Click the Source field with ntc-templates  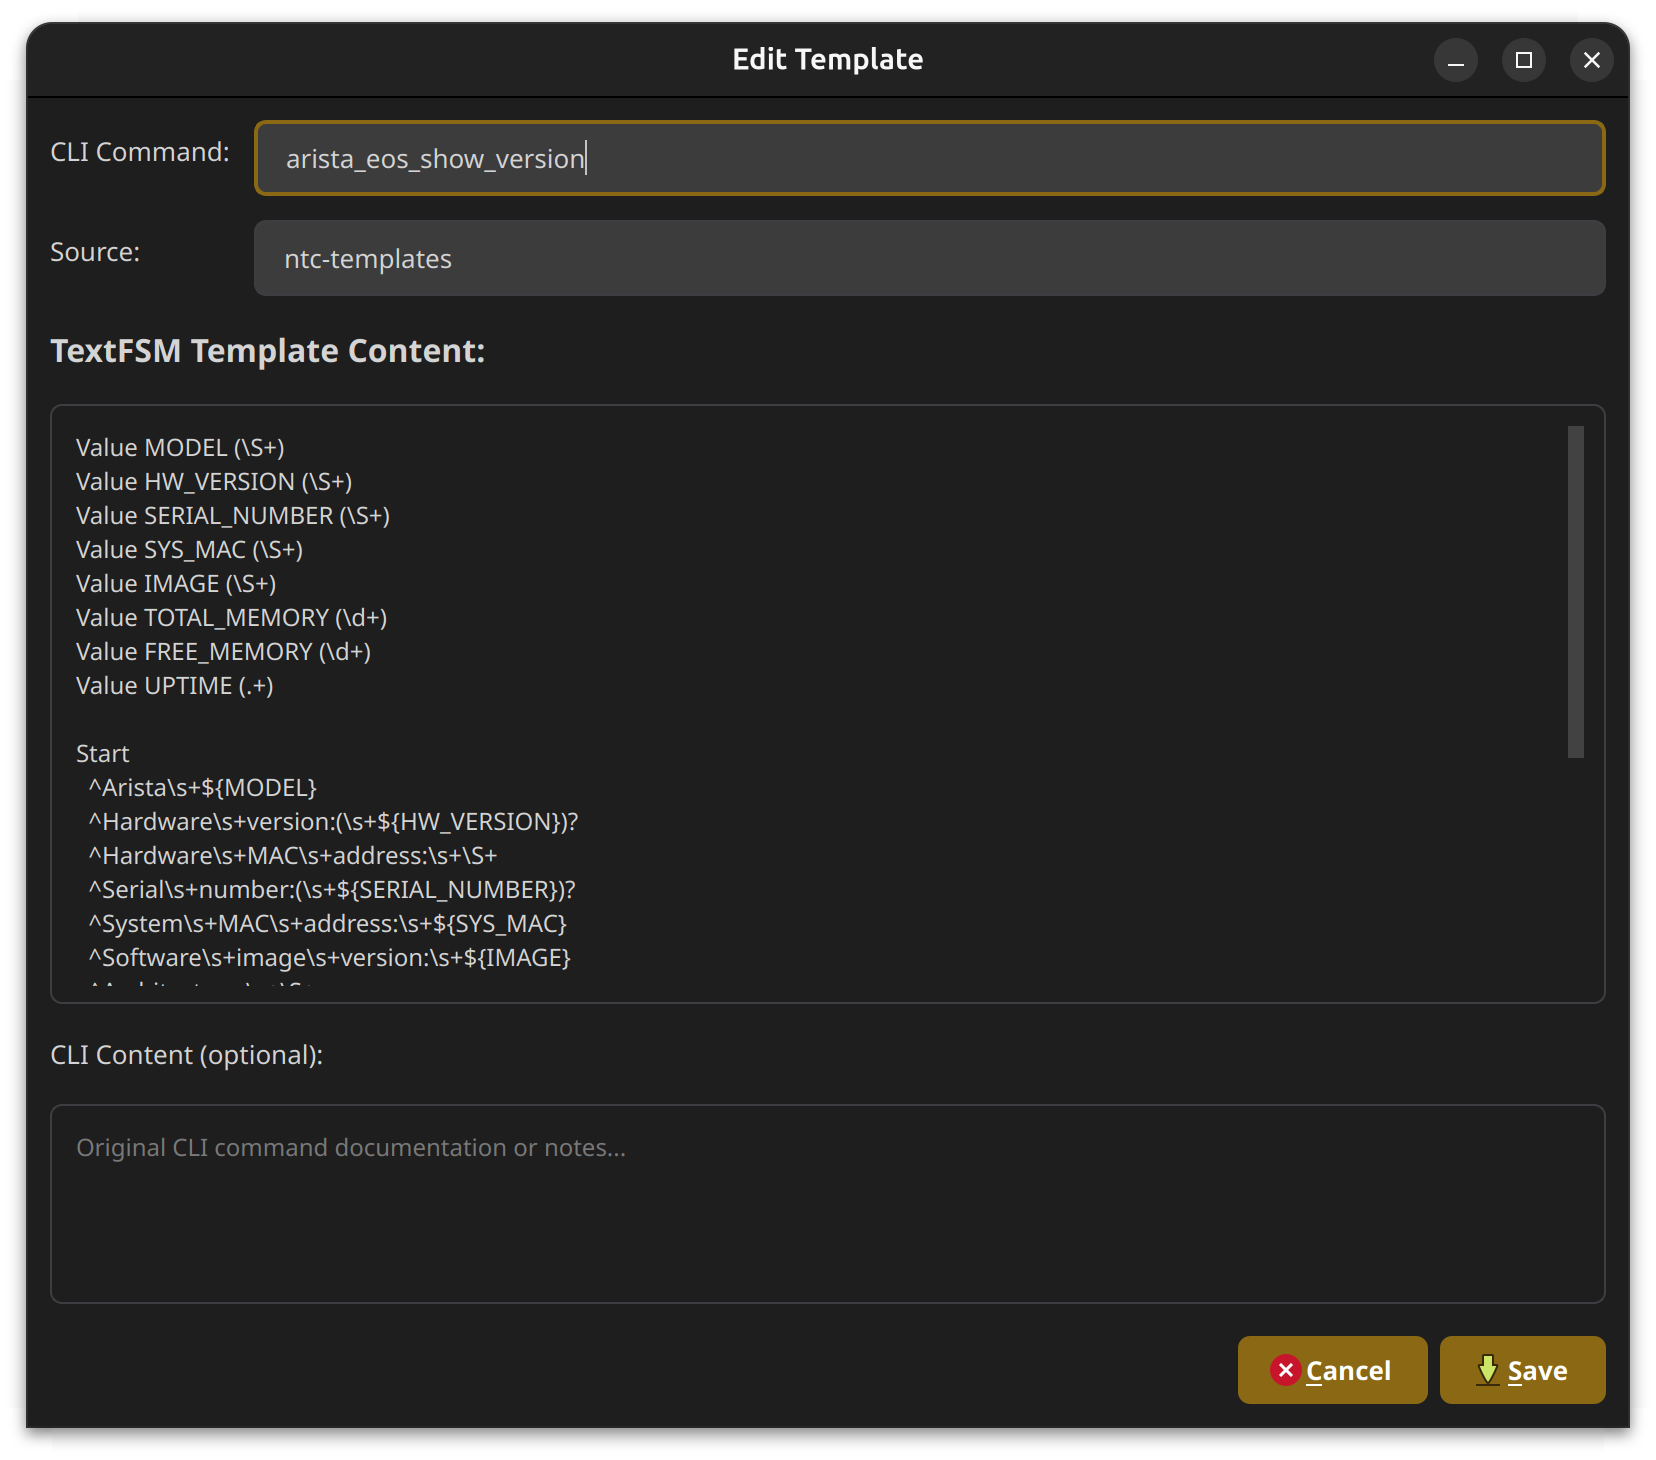(930, 258)
